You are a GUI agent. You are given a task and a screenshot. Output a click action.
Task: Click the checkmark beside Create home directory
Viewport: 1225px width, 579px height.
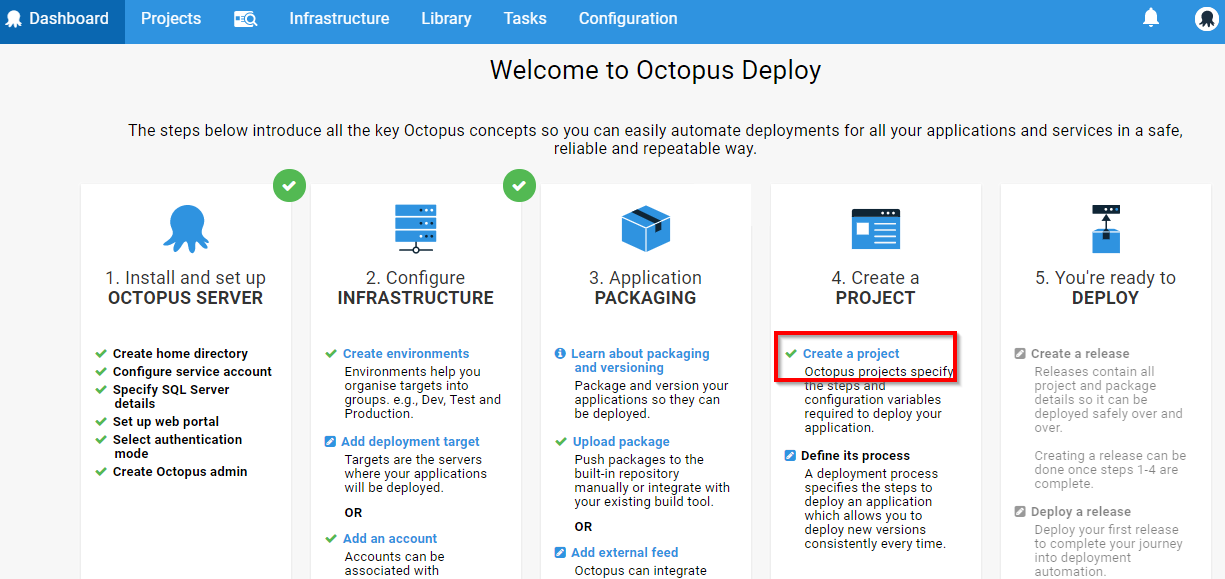point(101,354)
